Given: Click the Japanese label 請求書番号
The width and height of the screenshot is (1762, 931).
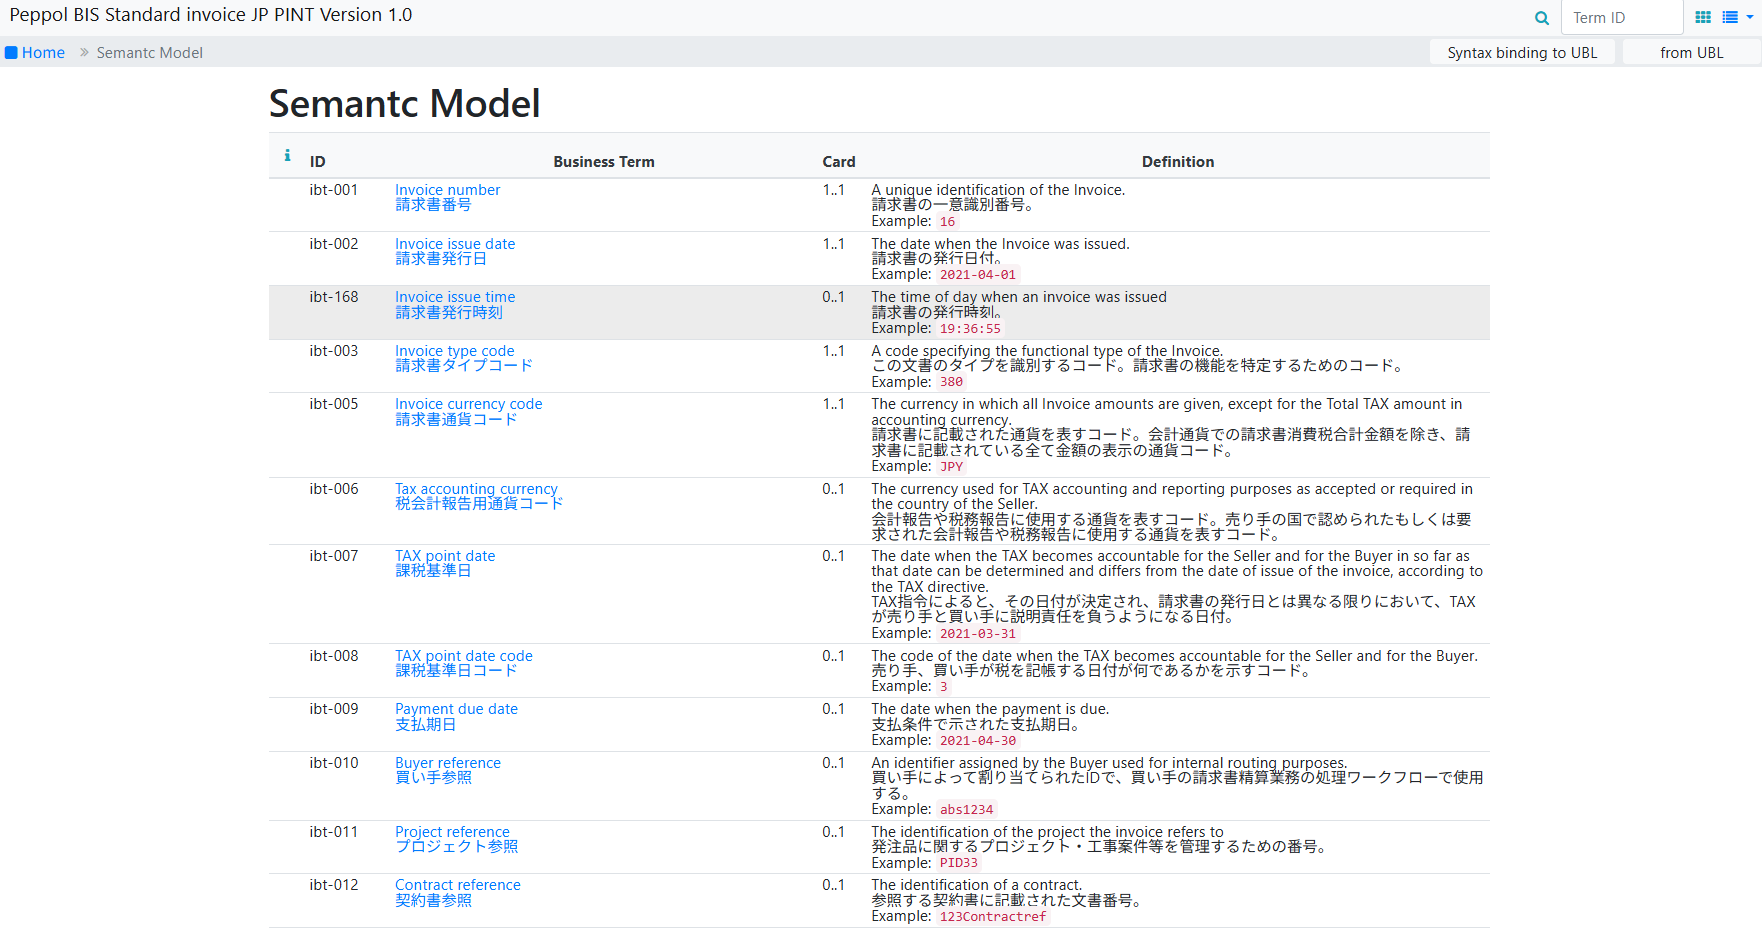Looking at the screenshot, I should [433, 205].
